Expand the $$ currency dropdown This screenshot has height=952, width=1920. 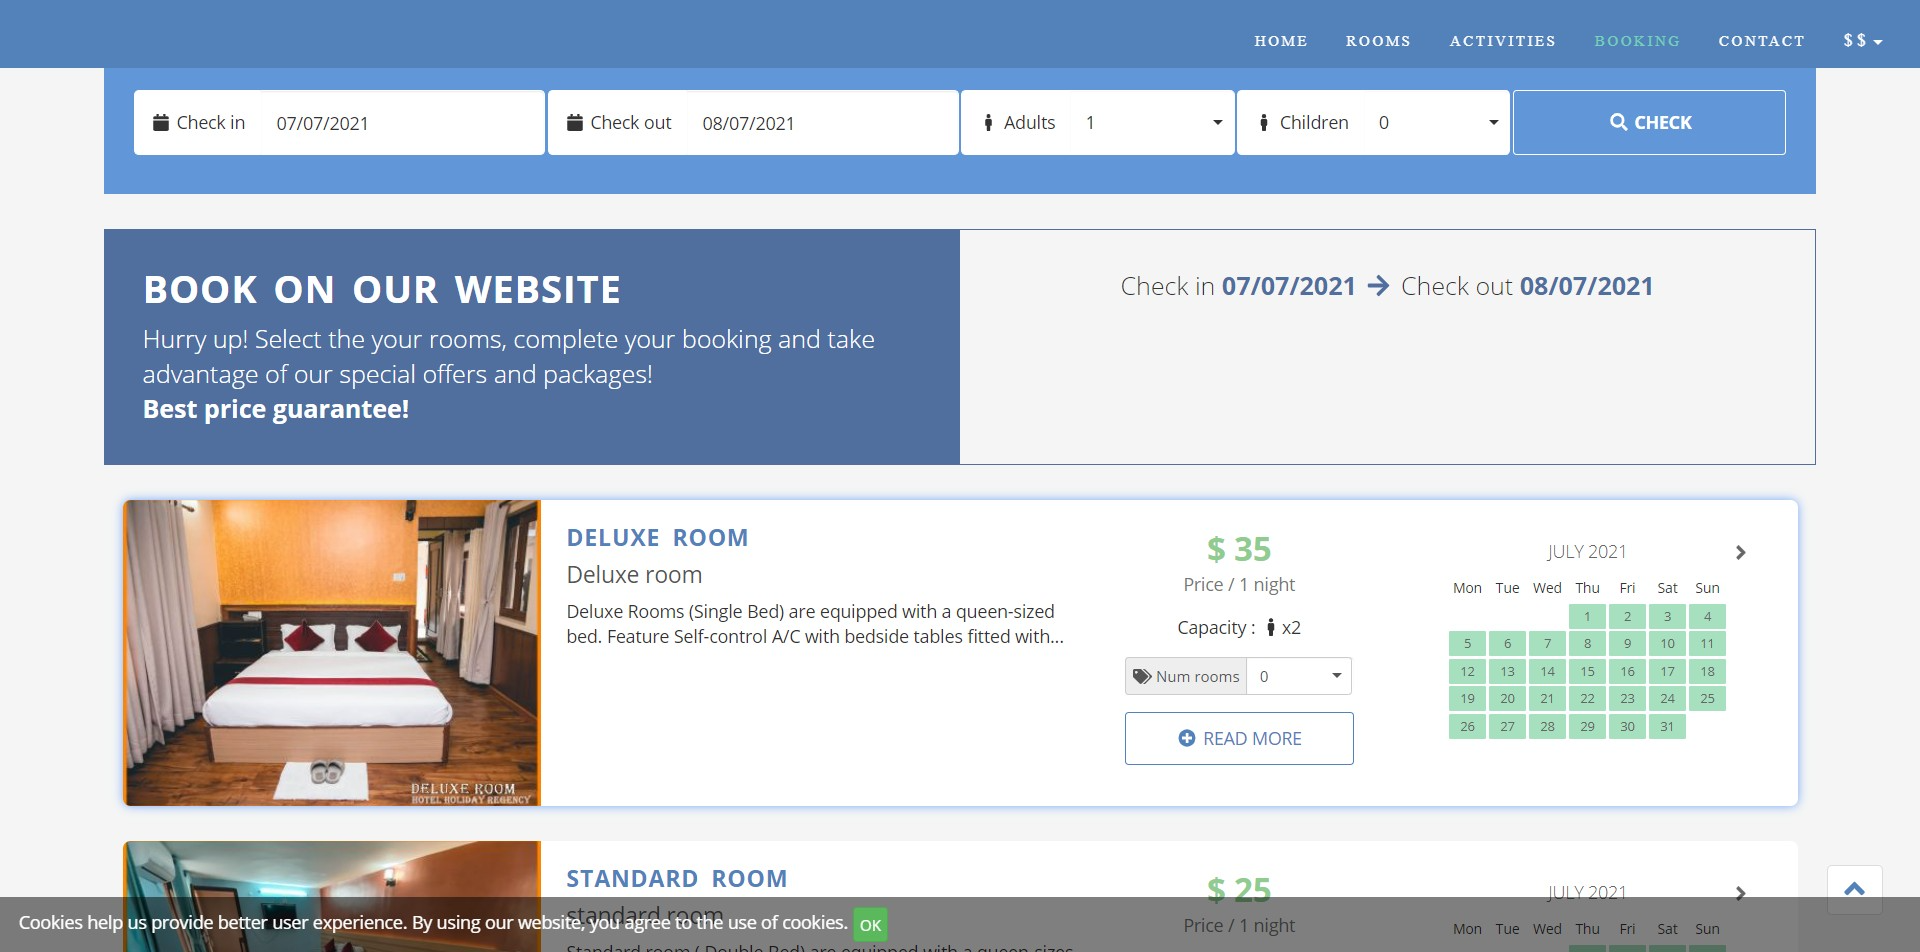coord(1863,41)
